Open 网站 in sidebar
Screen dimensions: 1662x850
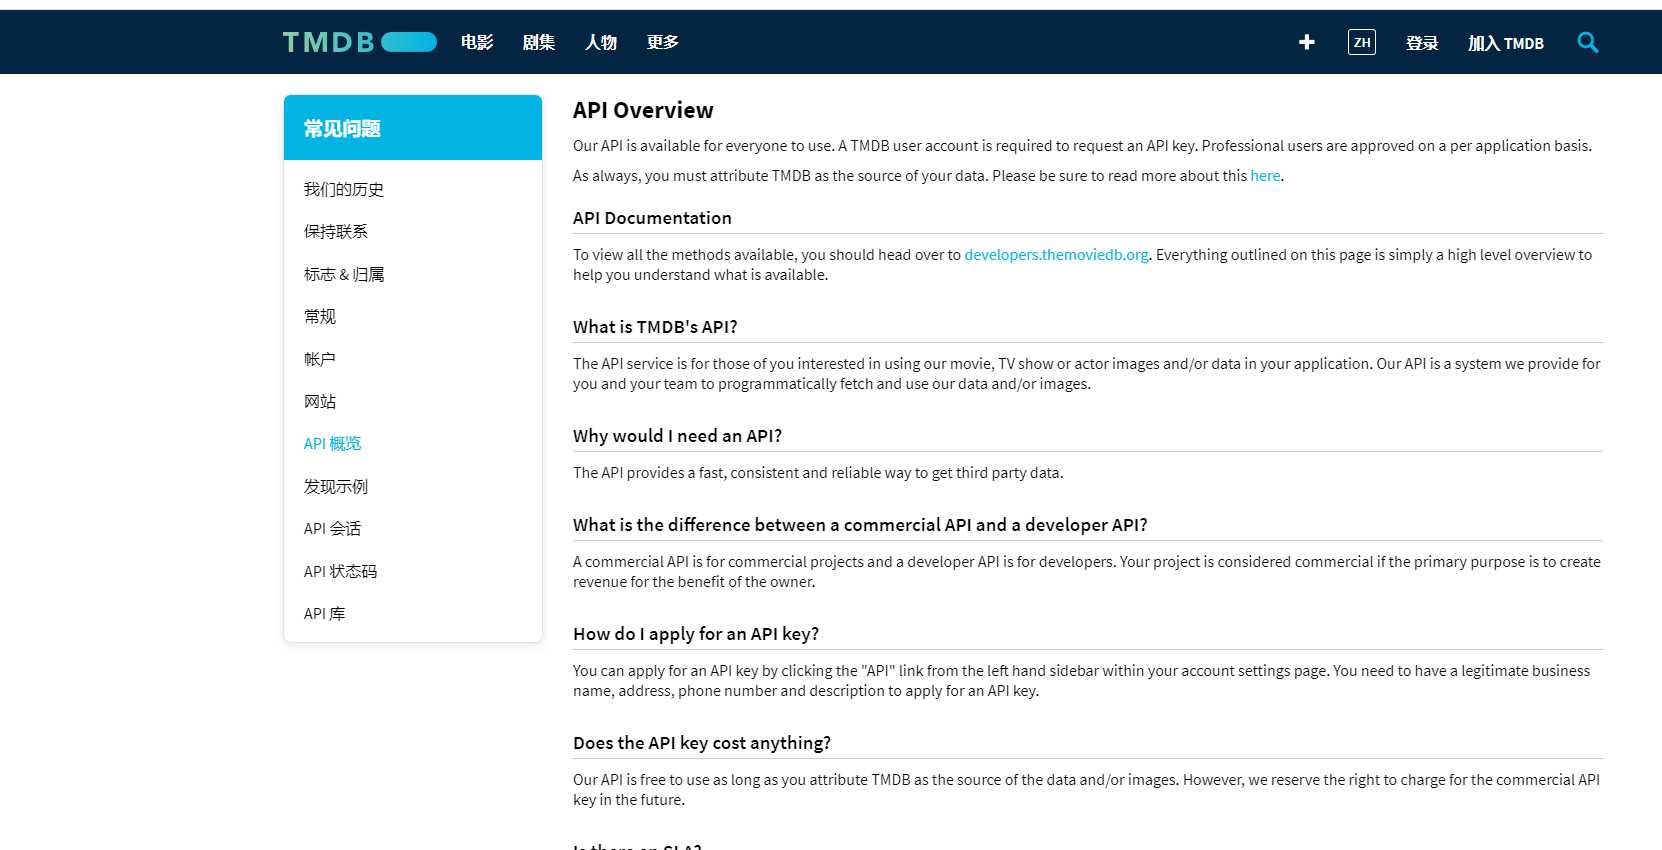pos(320,401)
